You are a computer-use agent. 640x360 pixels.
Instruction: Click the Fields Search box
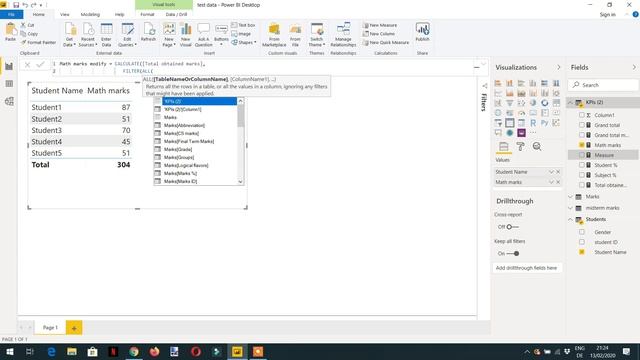point(603,85)
